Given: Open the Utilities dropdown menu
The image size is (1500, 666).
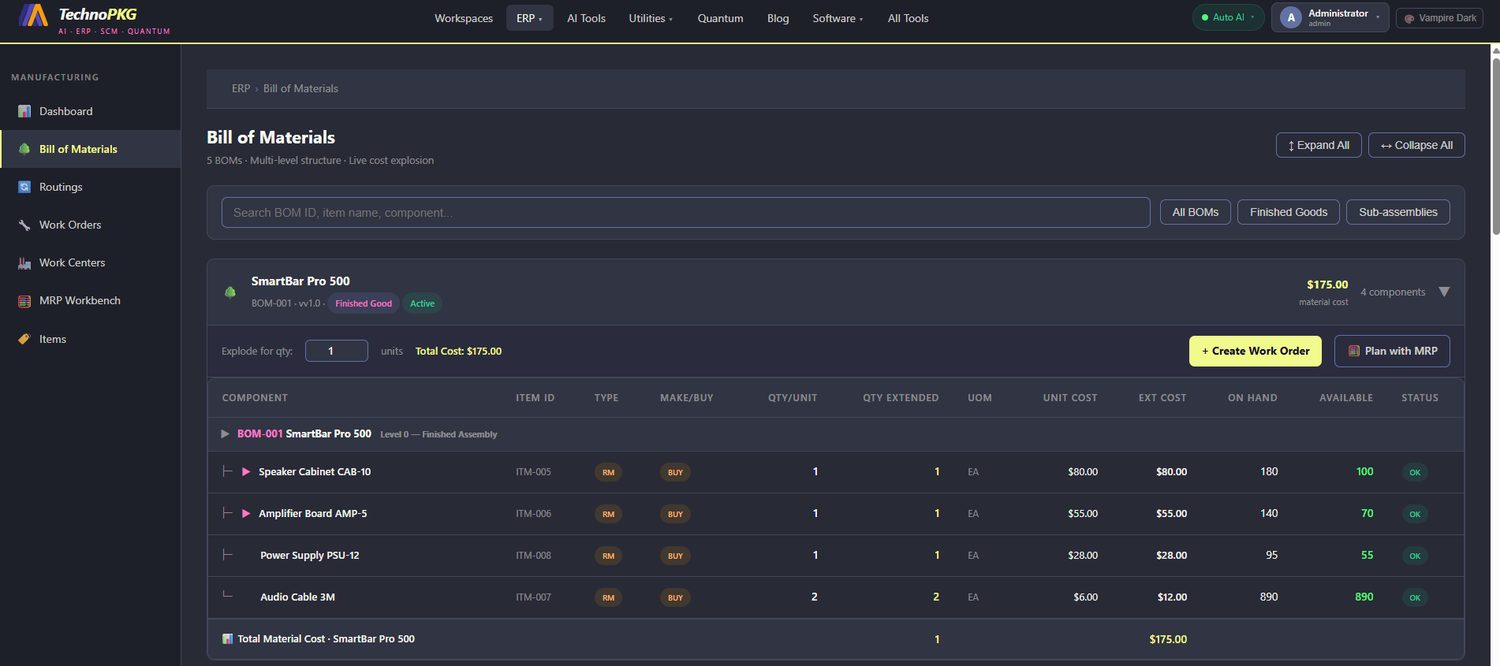Looking at the screenshot, I should (x=651, y=18).
